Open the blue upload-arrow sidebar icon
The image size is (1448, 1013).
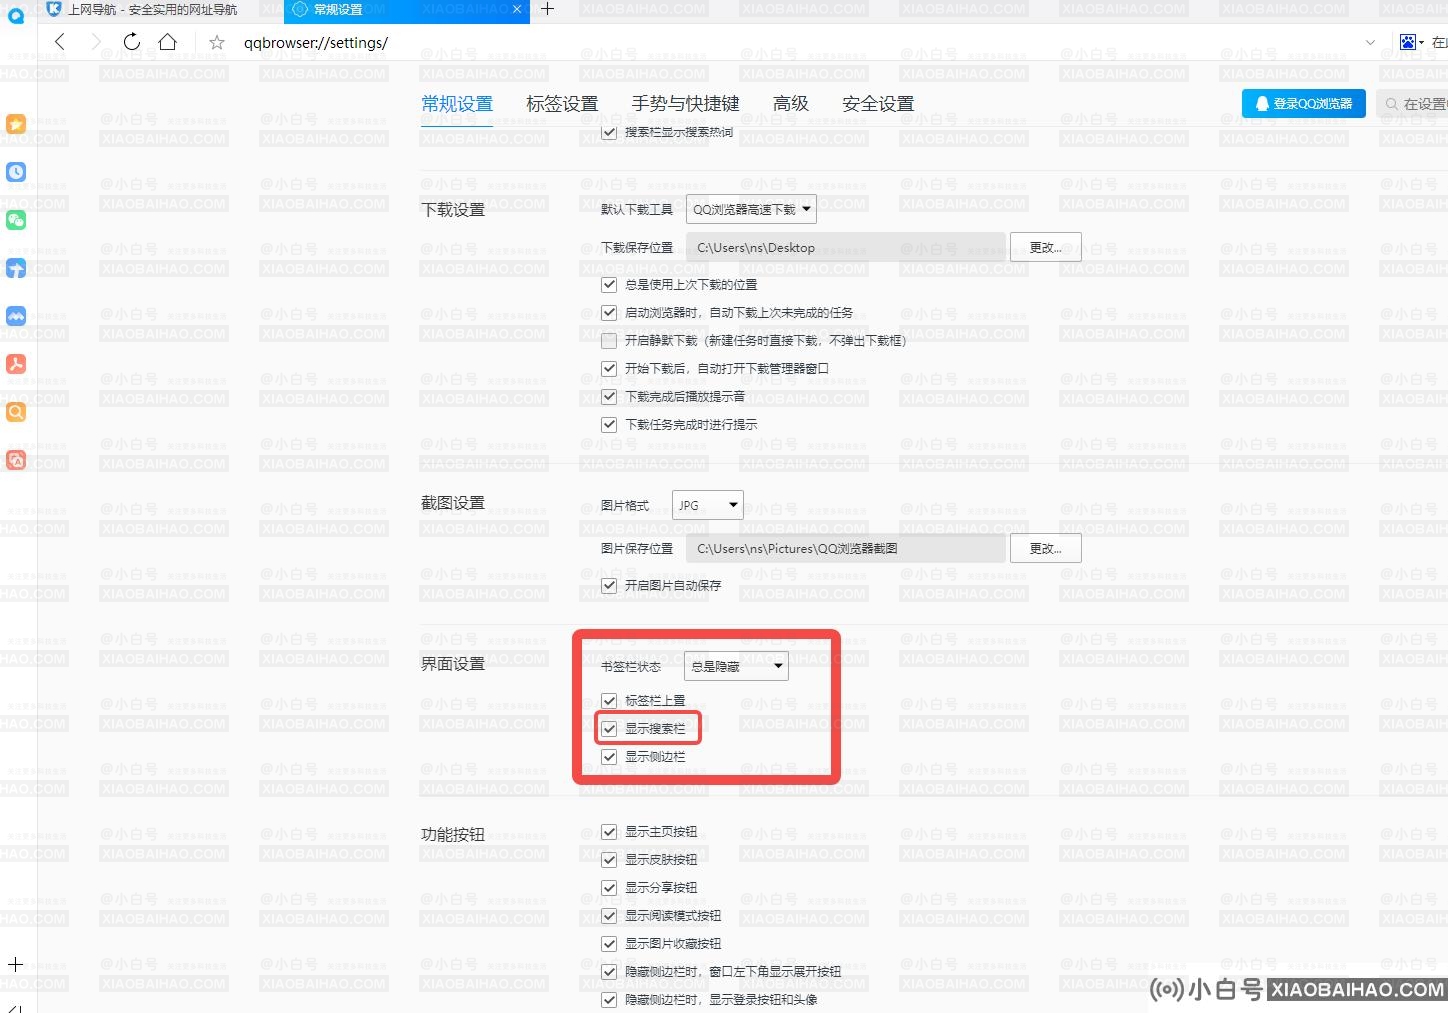coord(16,268)
